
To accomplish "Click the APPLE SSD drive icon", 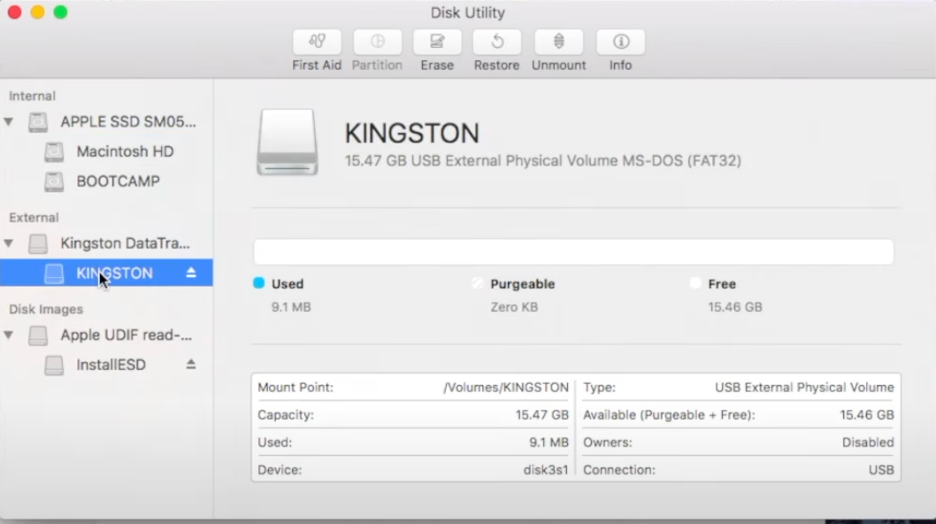I will (x=38, y=122).
